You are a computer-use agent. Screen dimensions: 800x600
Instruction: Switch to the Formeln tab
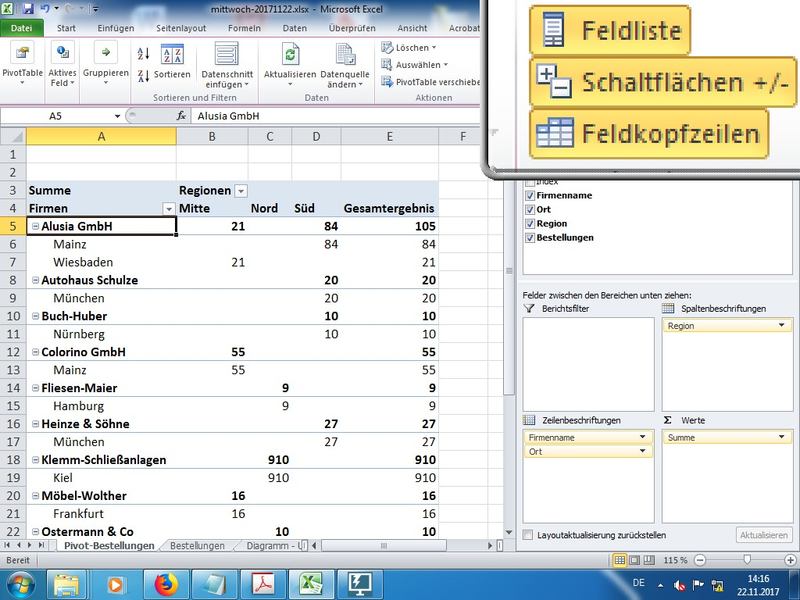pos(244,28)
